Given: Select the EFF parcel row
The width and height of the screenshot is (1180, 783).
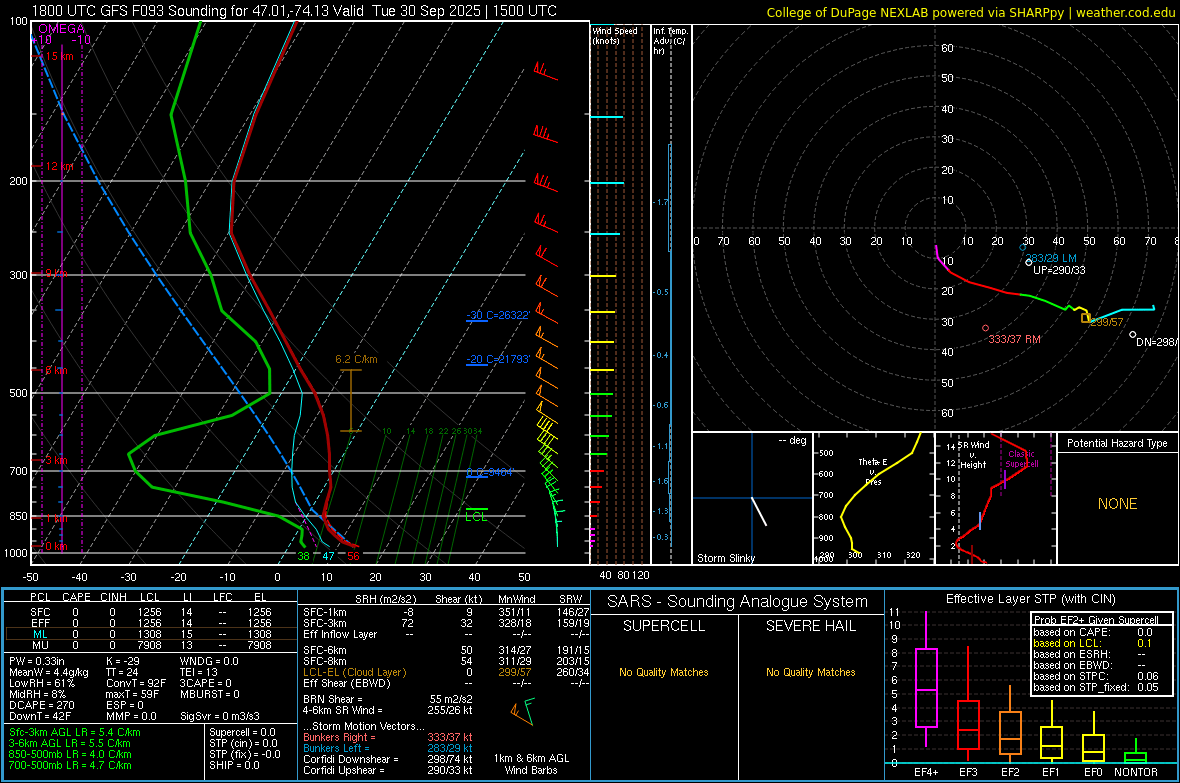Looking at the screenshot, I should pyautogui.click(x=151, y=623).
